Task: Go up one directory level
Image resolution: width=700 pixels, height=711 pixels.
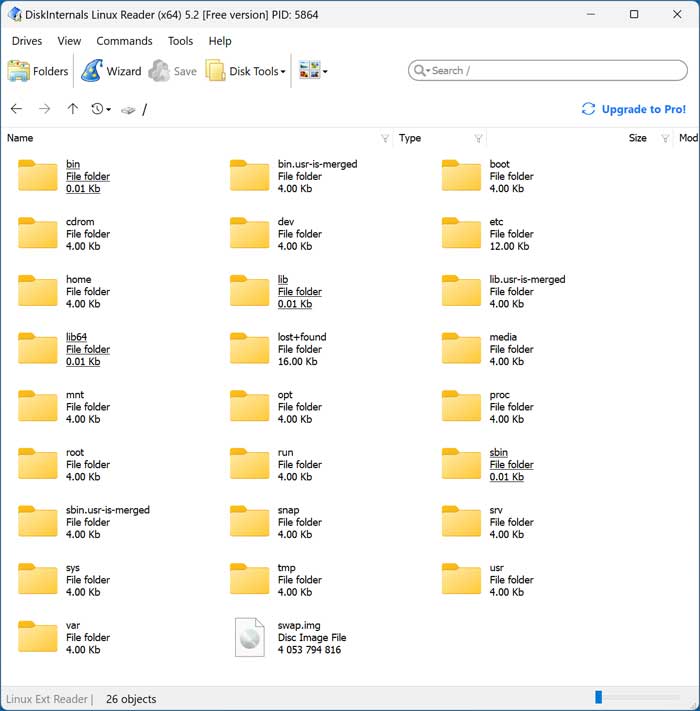Action: click(73, 109)
